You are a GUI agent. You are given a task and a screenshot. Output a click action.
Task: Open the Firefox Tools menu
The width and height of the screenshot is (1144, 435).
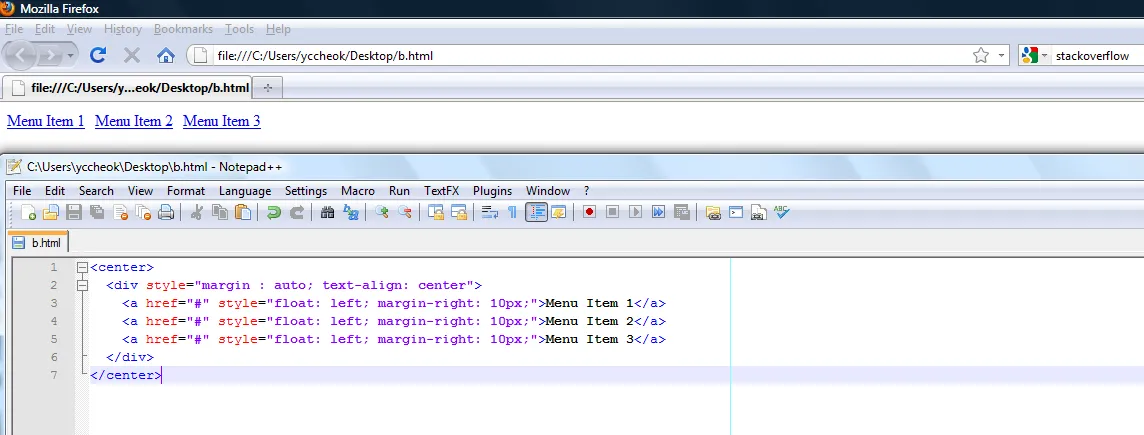239,29
